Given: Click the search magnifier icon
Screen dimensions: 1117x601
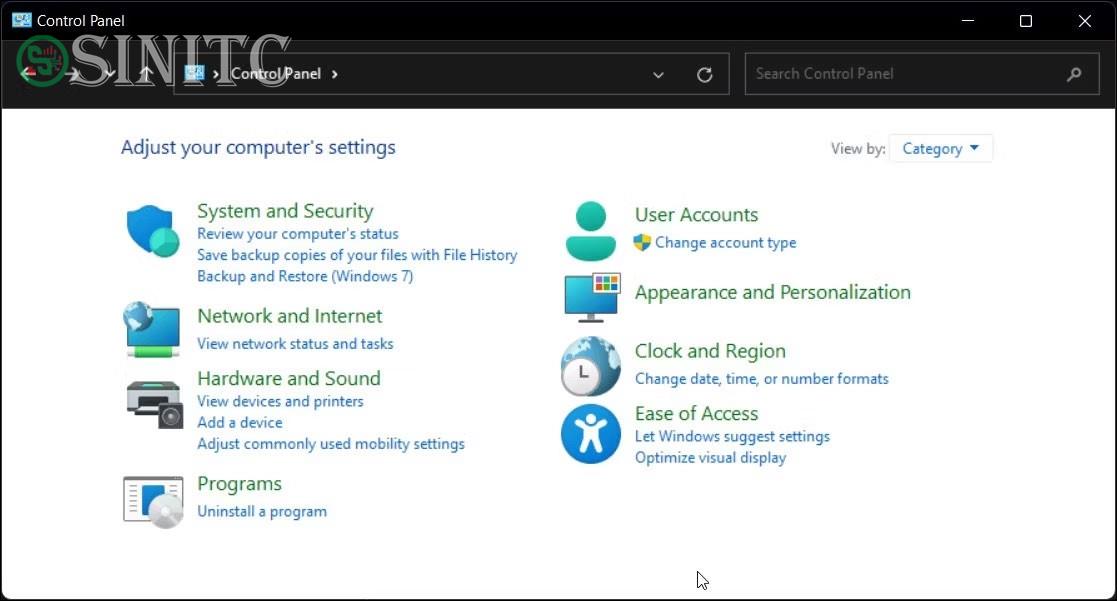Looking at the screenshot, I should coord(1074,73).
